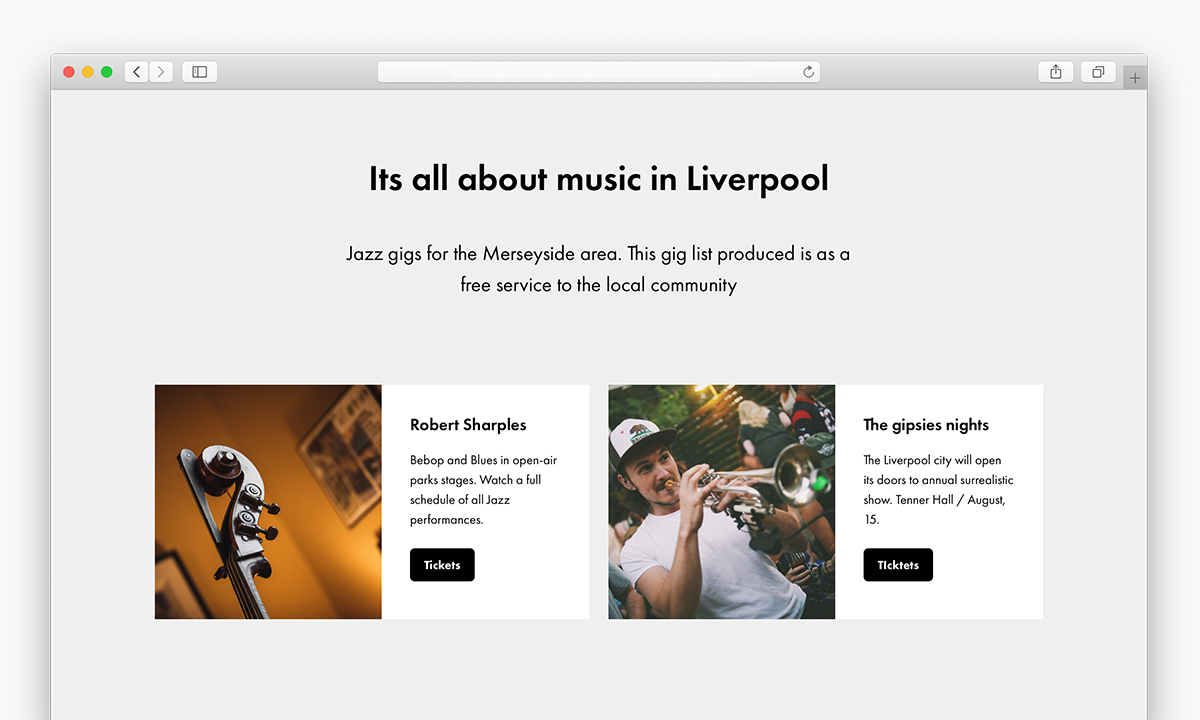
Task: Minimize the window with the yellow button
Action: (x=88, y=72)
